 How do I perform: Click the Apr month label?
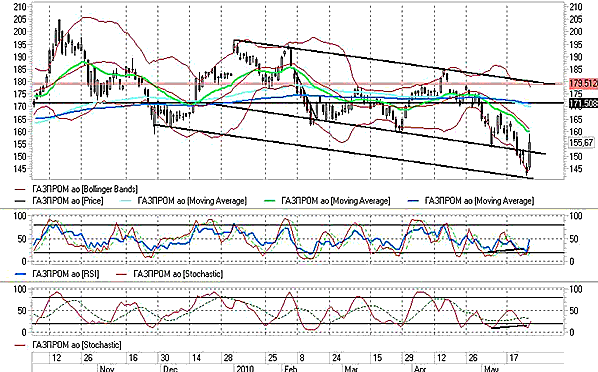tap(420, 369)
